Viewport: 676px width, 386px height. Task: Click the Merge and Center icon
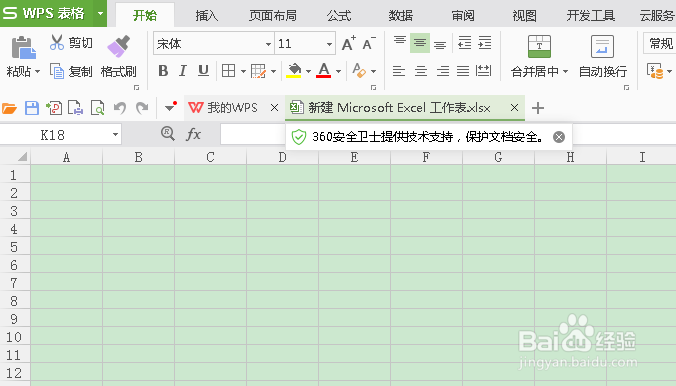pyautogui.click(x=539, y=47)
